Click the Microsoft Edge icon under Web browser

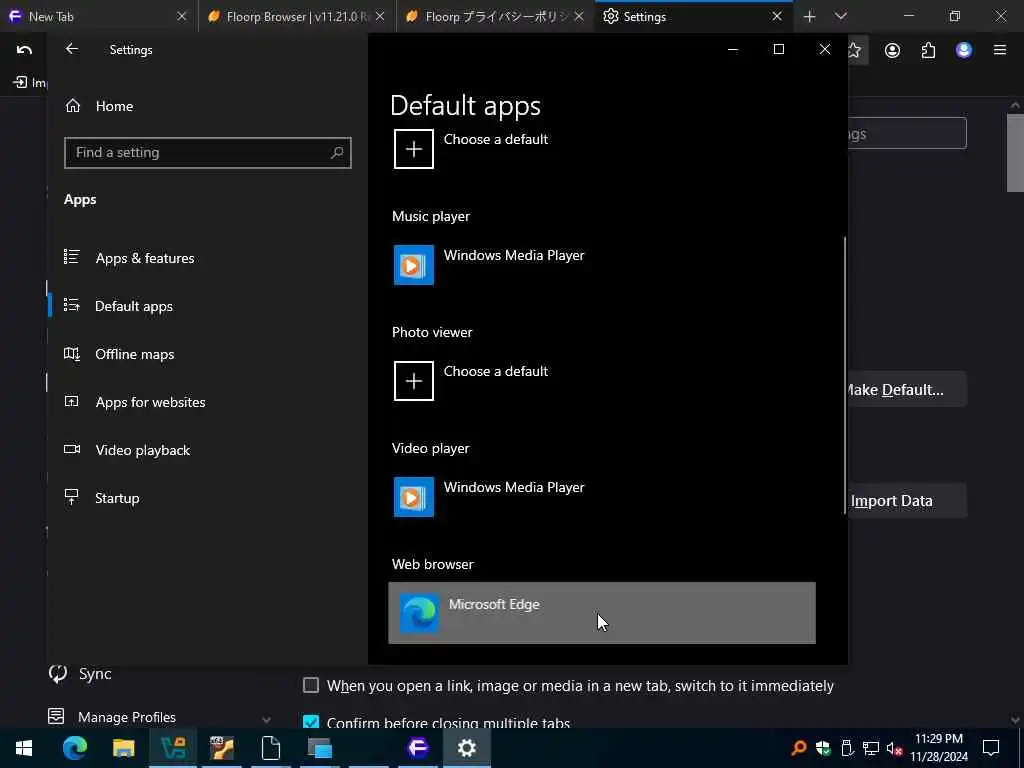tap(419, 613)
